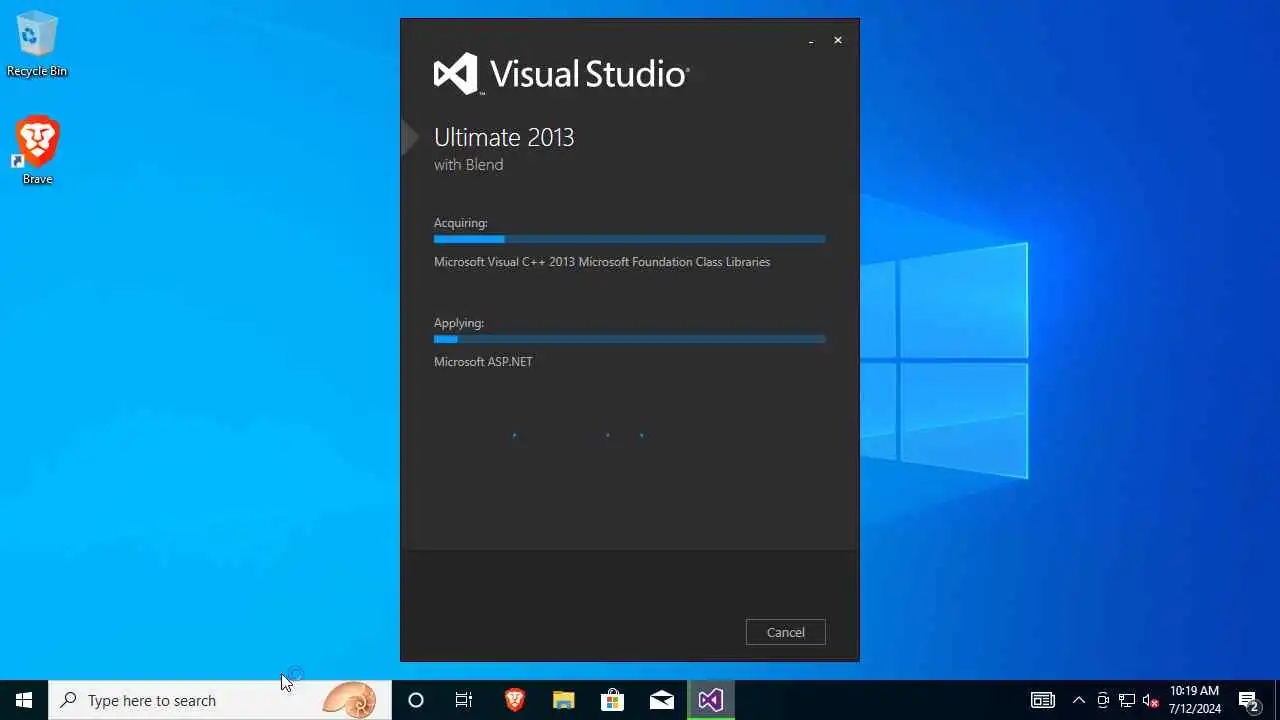Click the Visual Studio logo in installer

(x=561, y=75)
